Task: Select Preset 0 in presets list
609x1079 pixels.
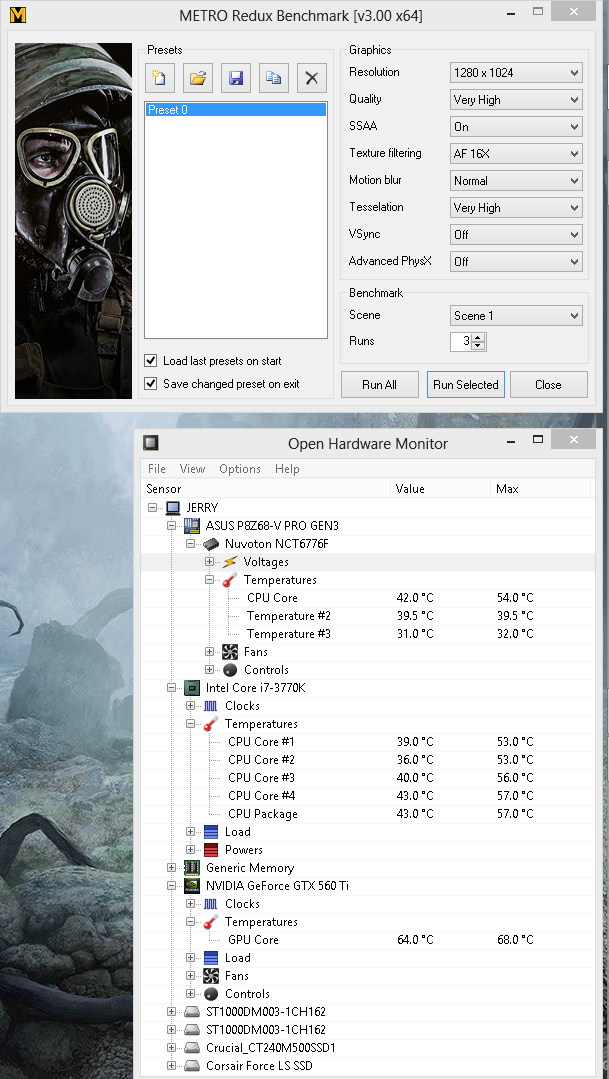Action: coord(235,110)
